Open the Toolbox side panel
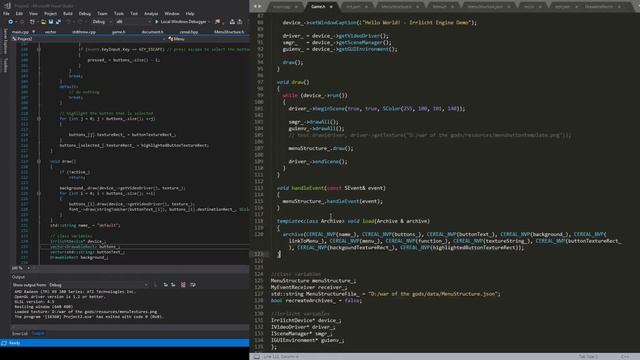Image resolution: width=640 pixels, height=360 pixels. pyautogui.click(x=5, y=64)
